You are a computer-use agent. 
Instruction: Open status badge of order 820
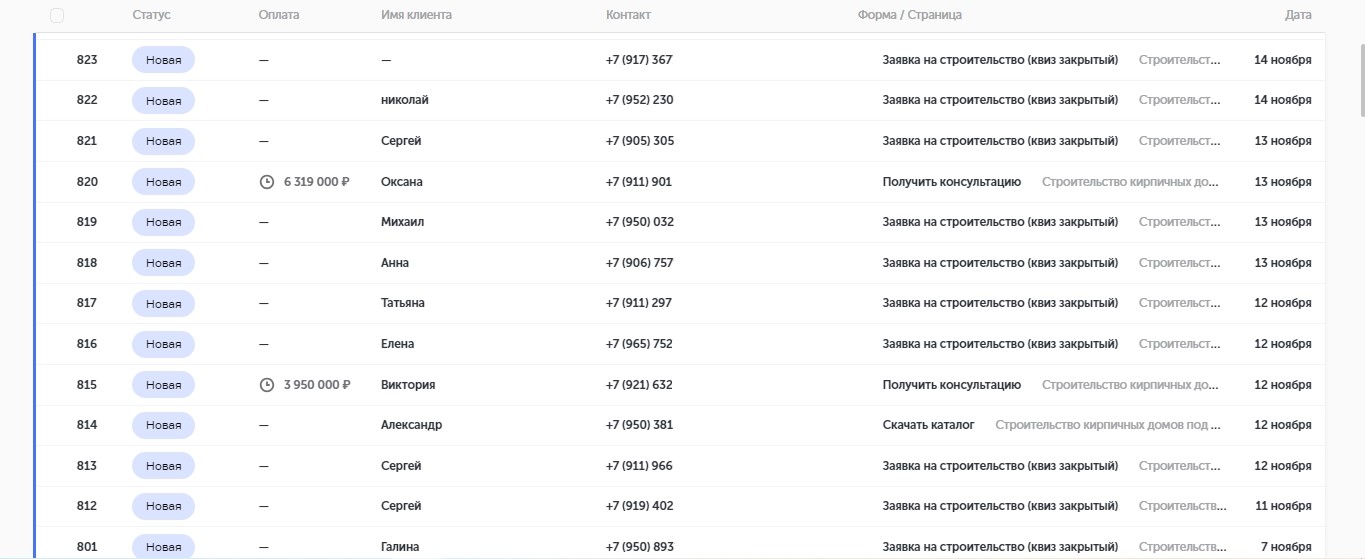163,182
